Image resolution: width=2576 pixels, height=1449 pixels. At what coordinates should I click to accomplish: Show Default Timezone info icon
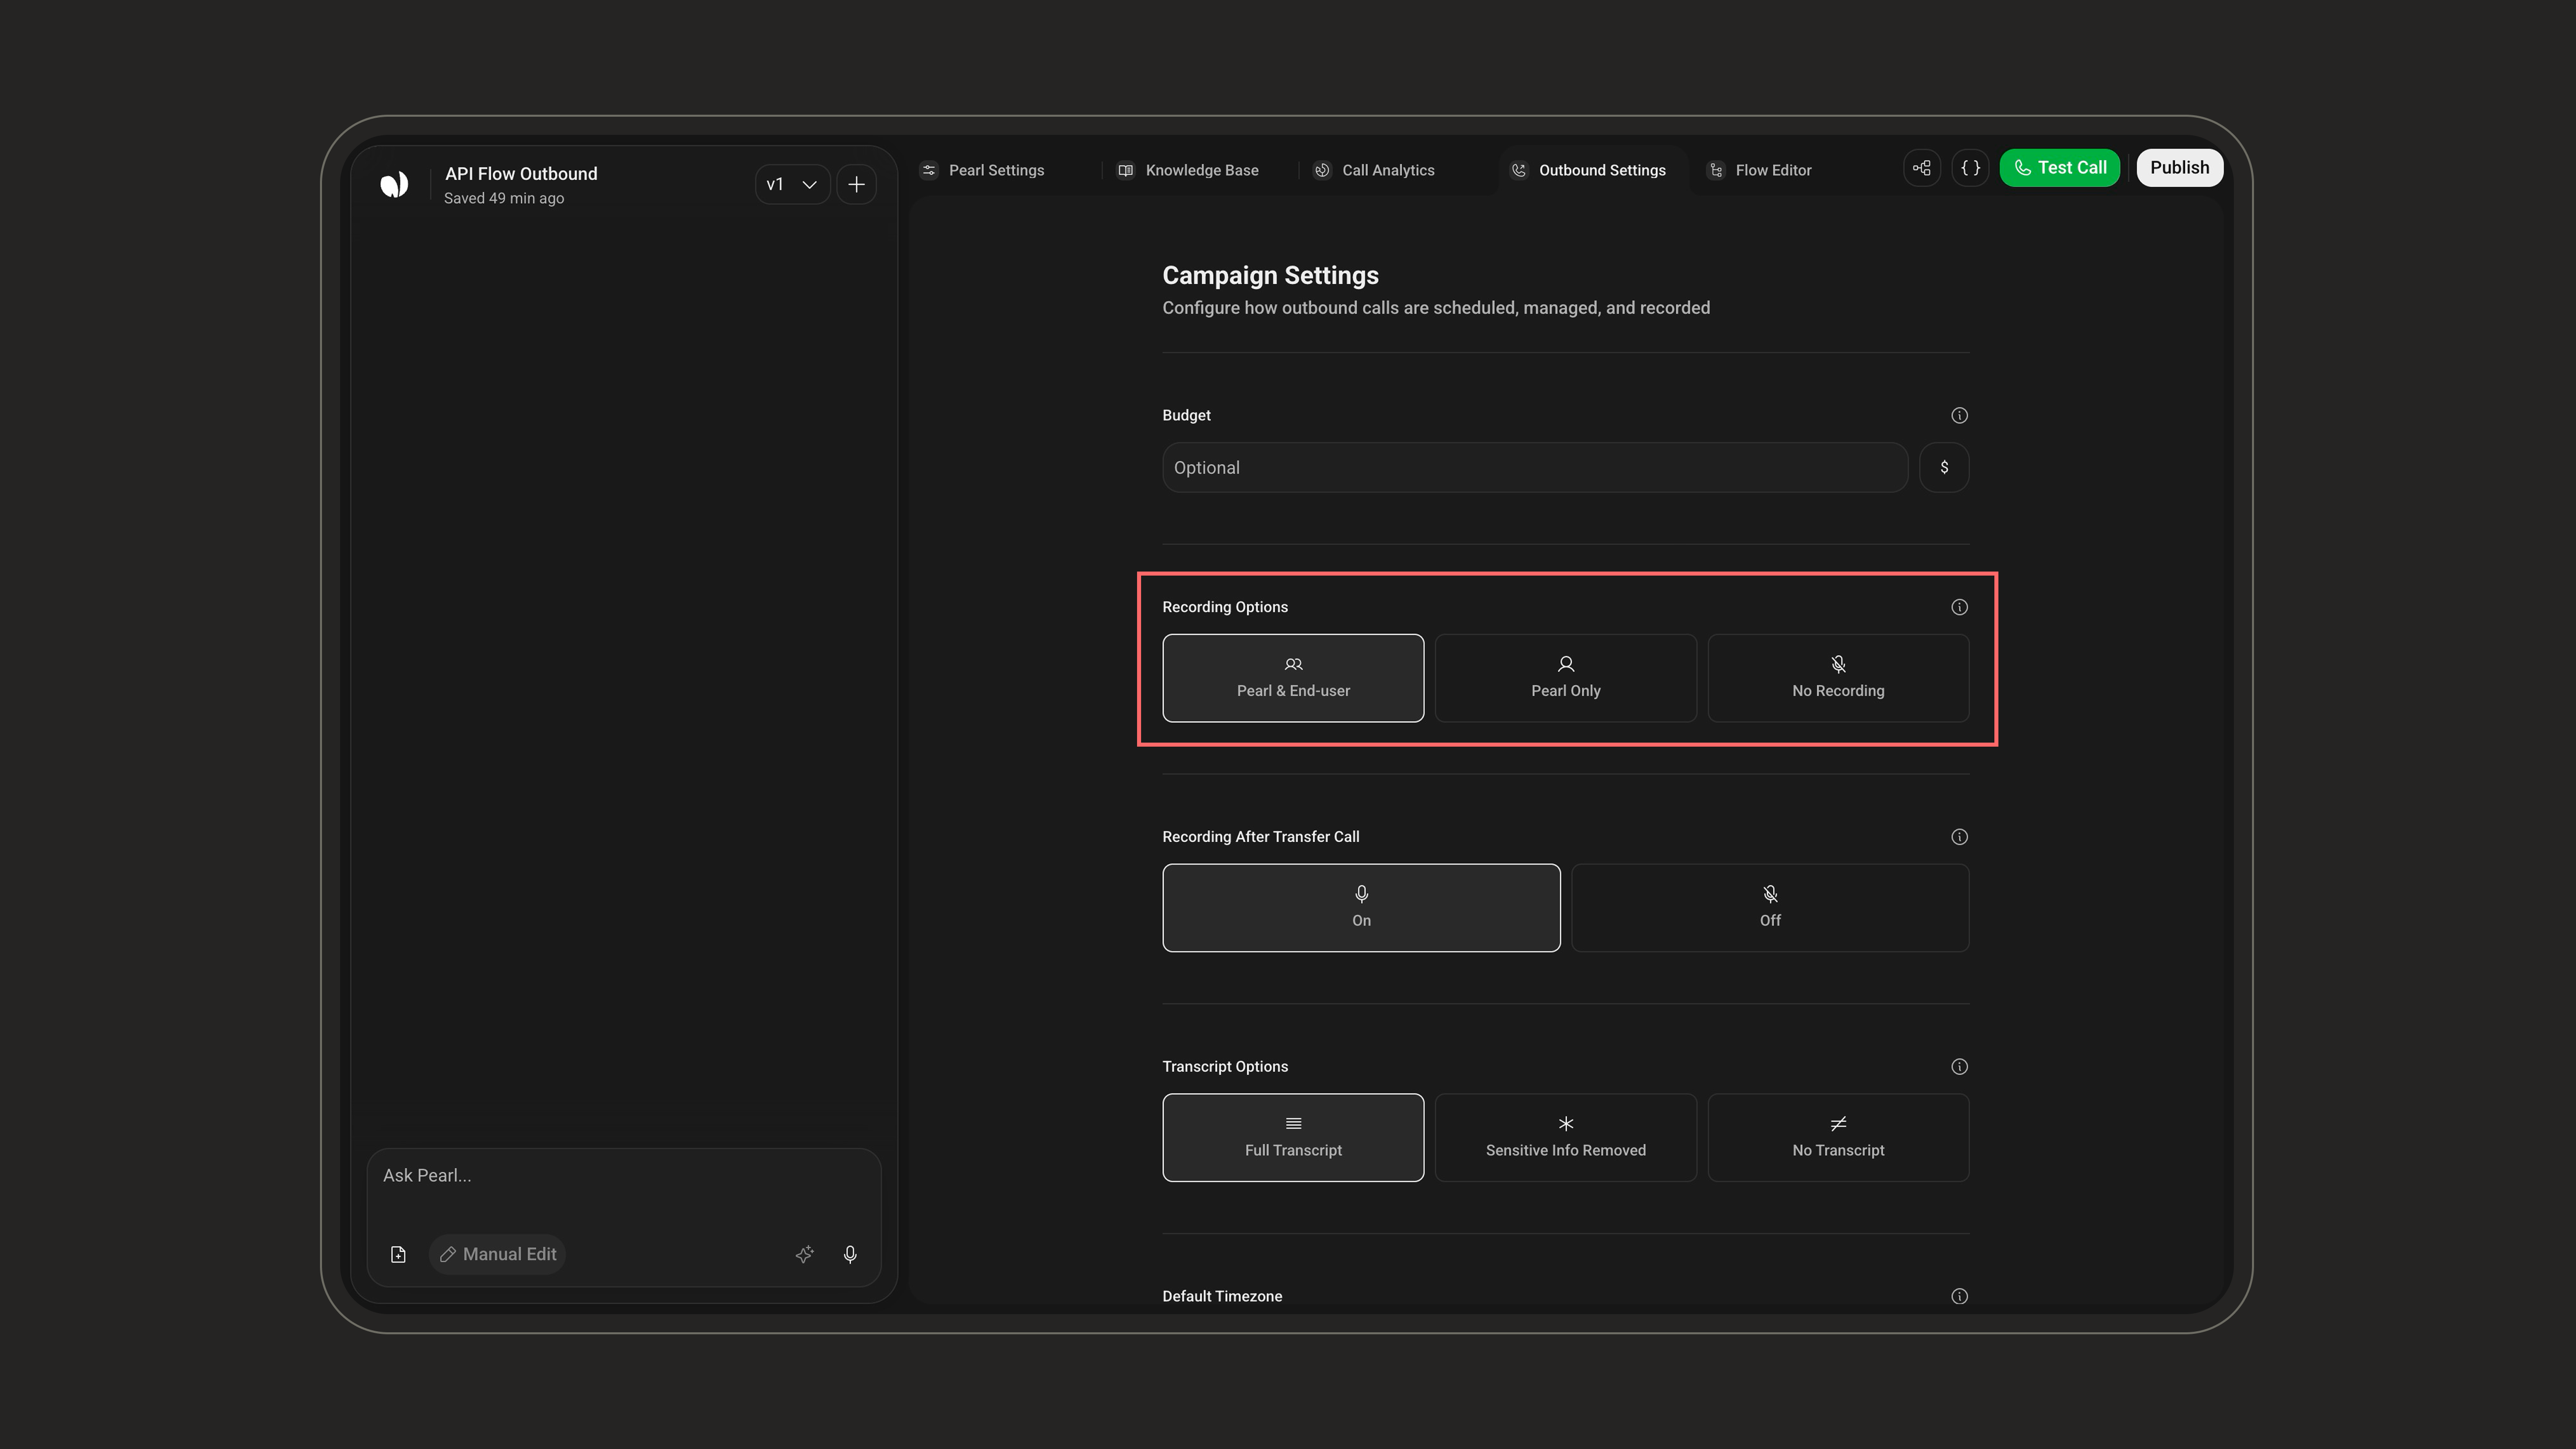(1959, 1297)
